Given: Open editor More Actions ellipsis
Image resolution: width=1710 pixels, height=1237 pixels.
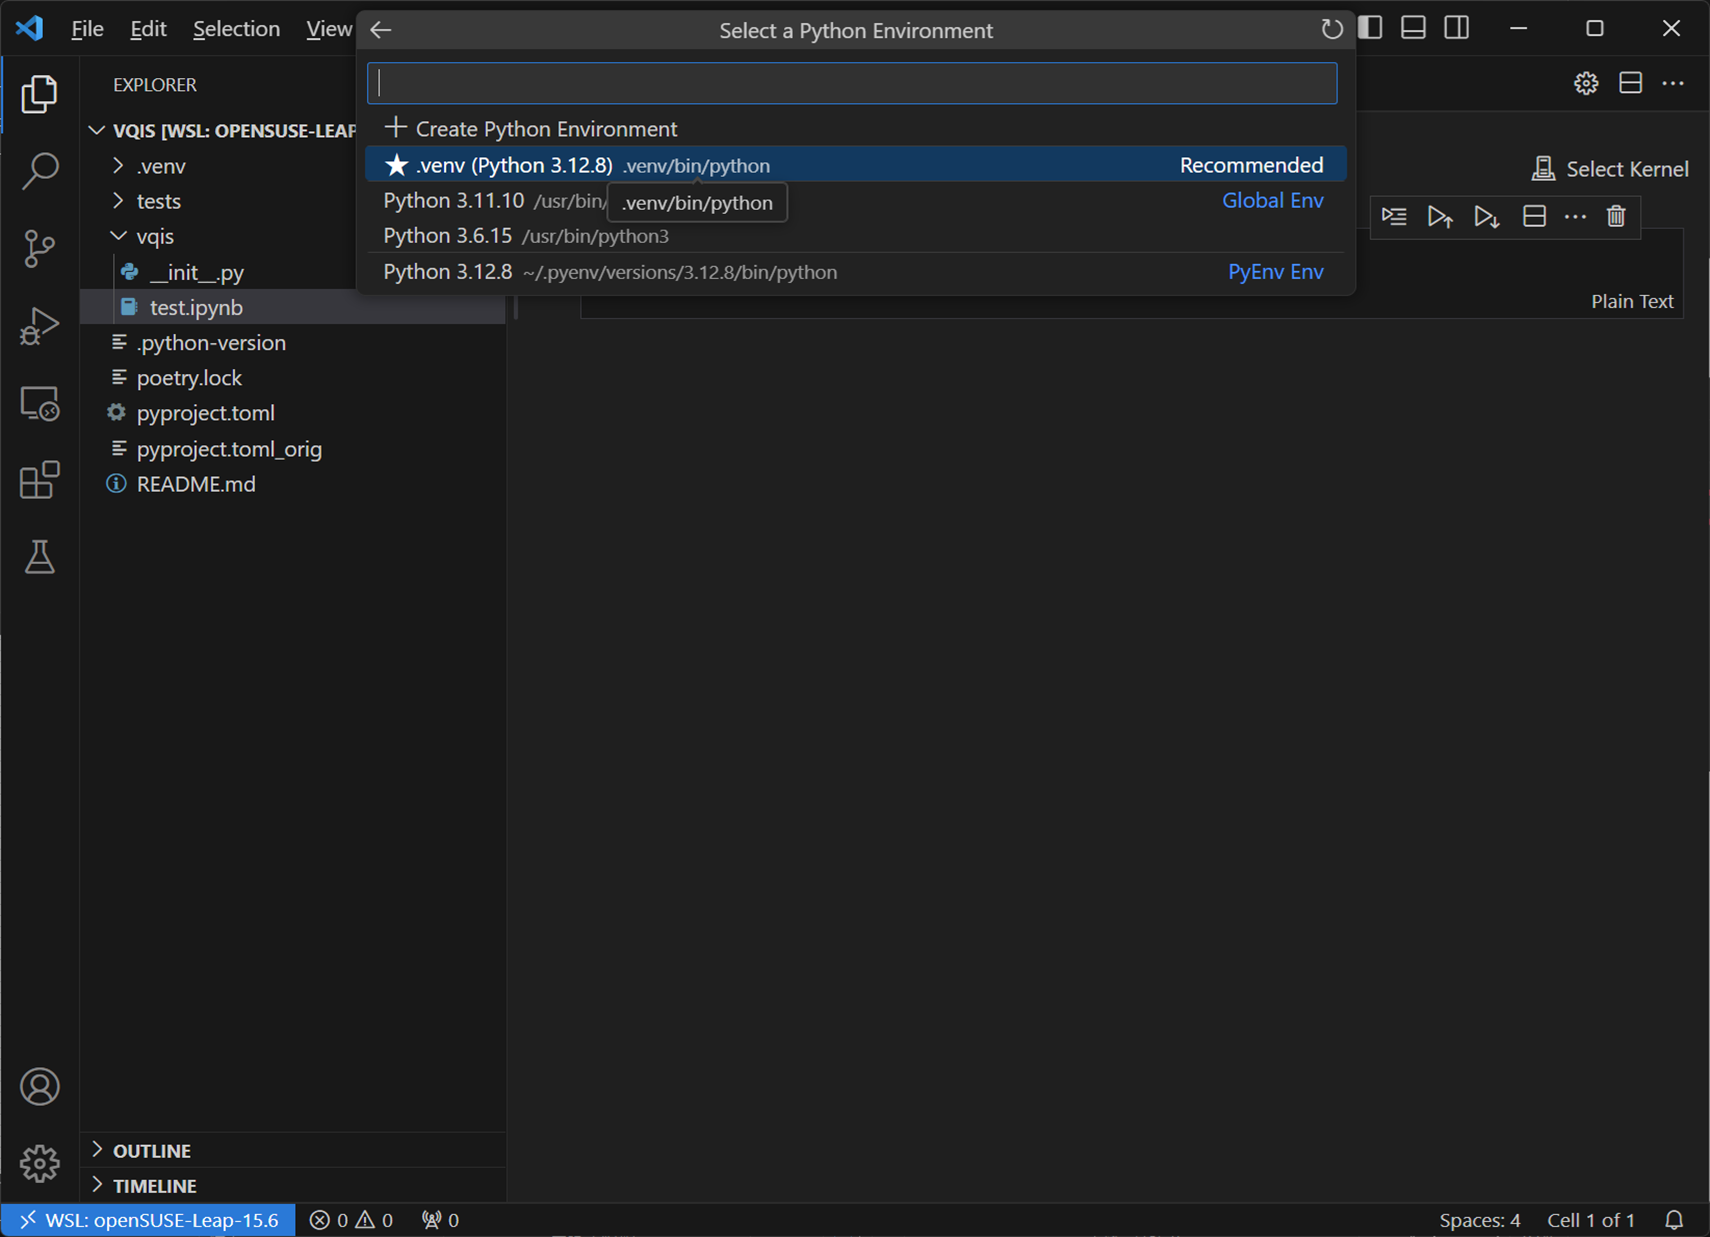Looking at the screenshot, I should coord(1673,83).
